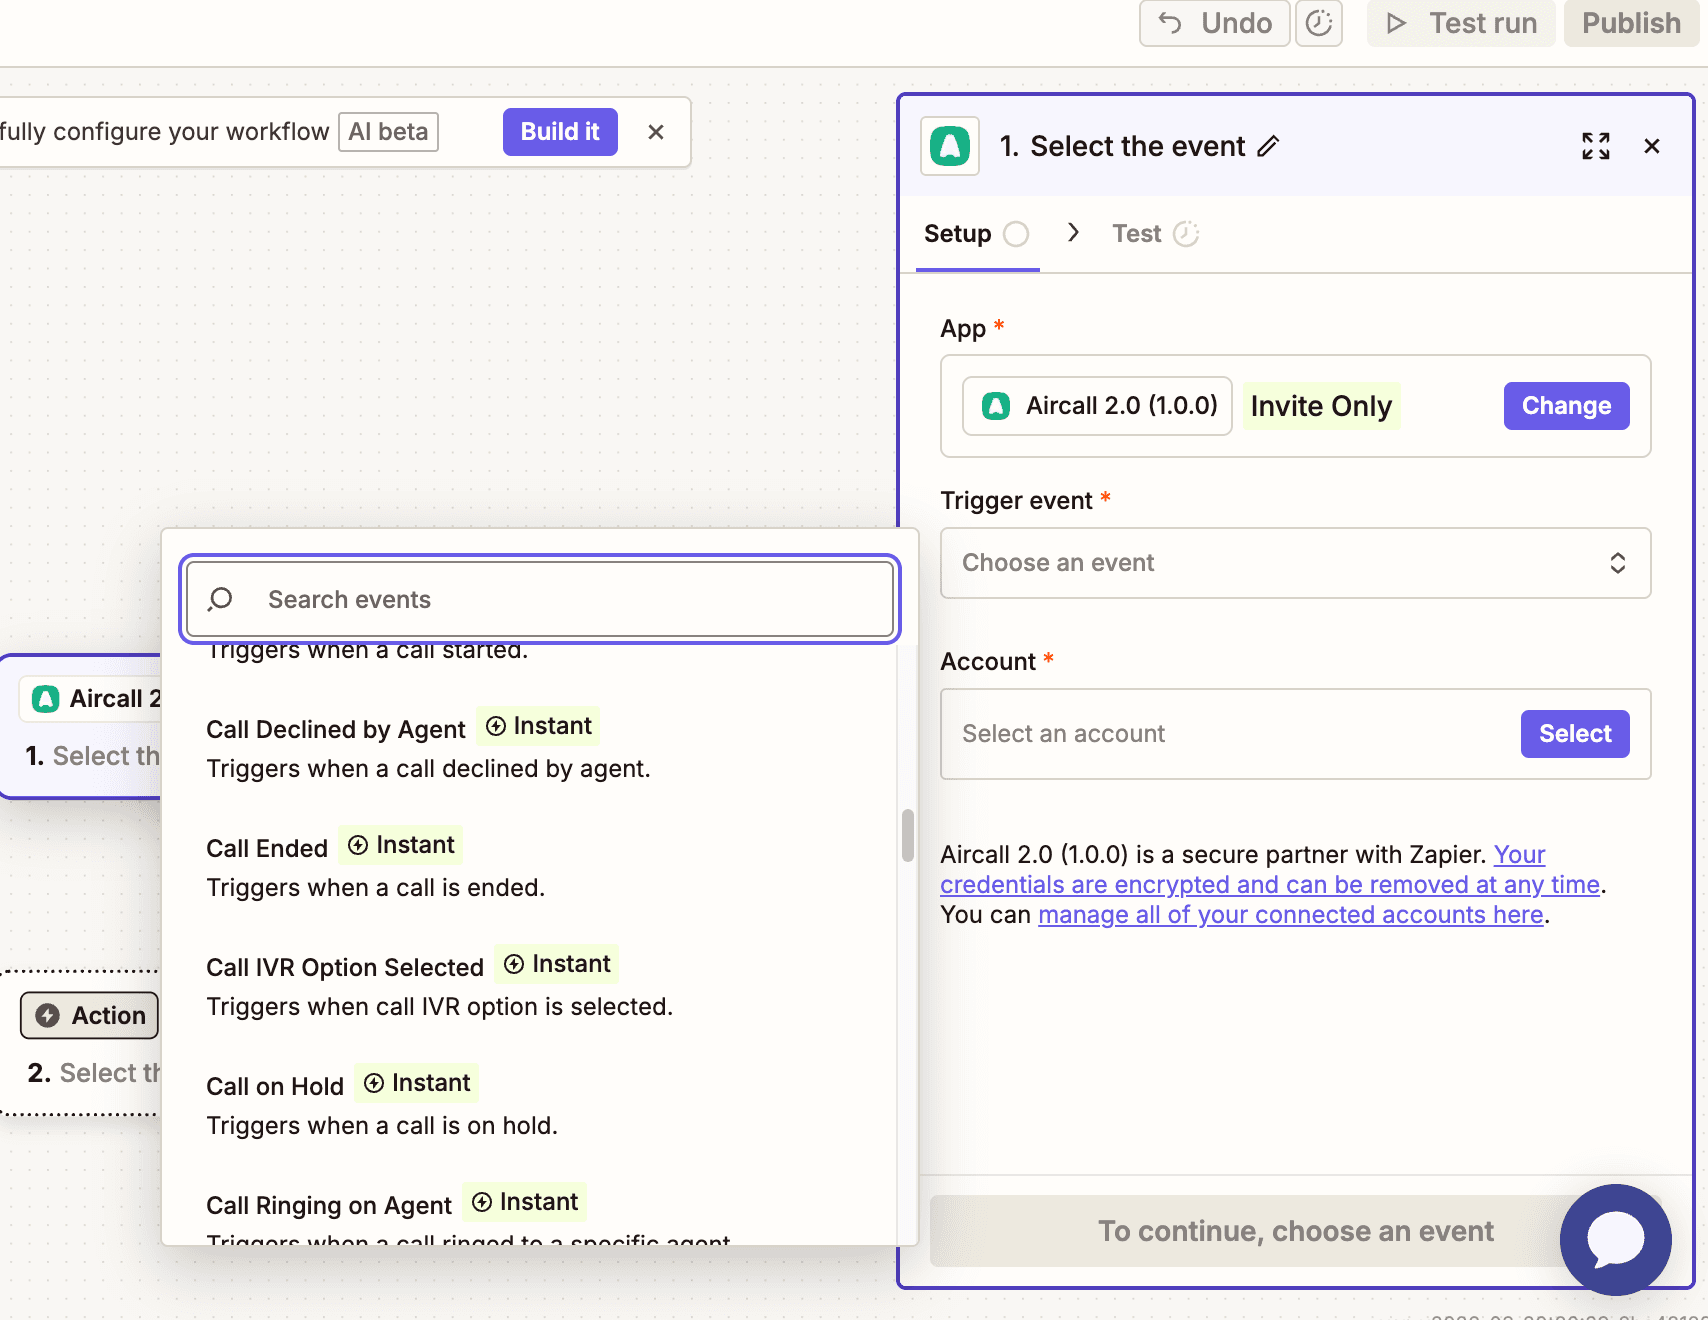Click the chevron on the Trigger event field

(1619, 563)
